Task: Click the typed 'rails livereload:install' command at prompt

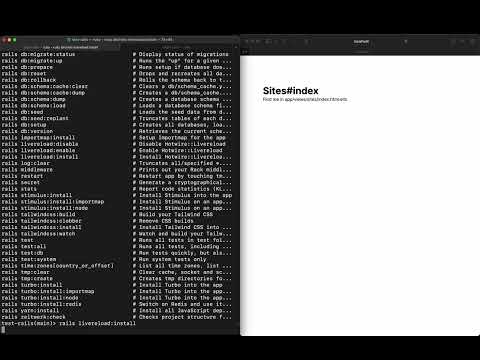Action: click(x=97, y=323)
